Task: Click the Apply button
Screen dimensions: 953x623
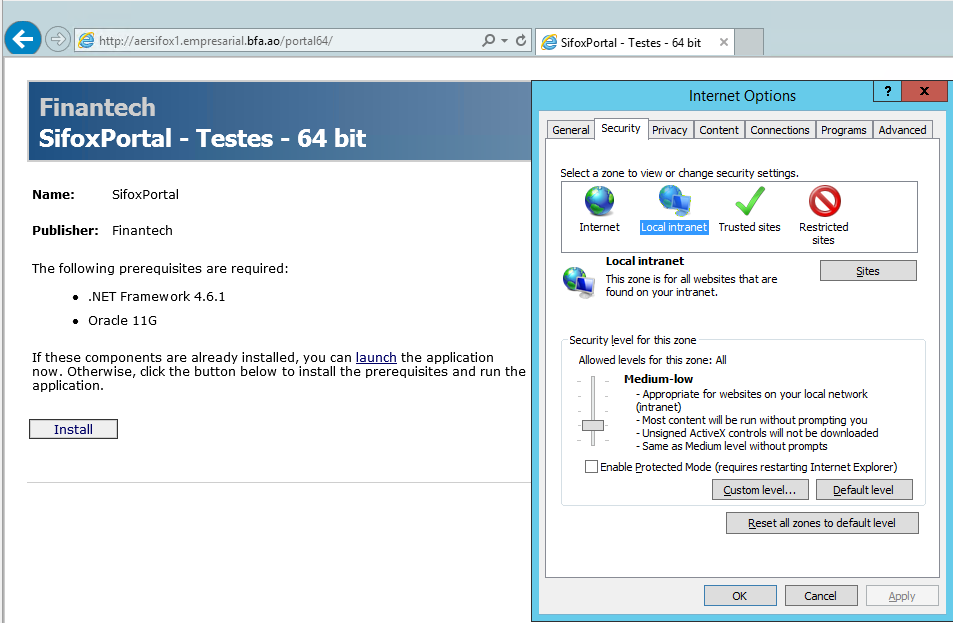Action: tap(902, 596)
